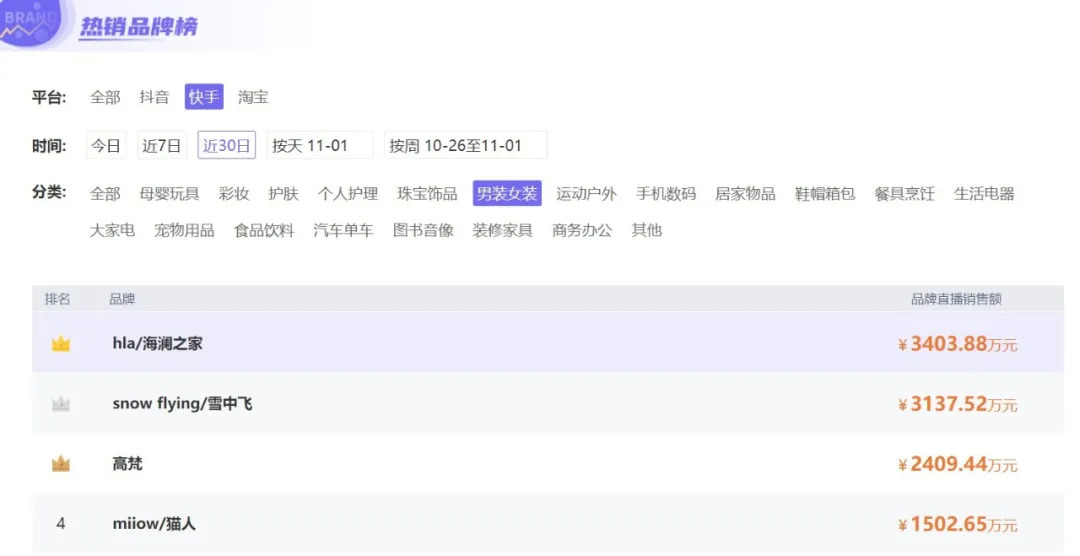Choose the 运动户外 category
The height and width of the screenshot is (556, 1080).
pos(586,194)
